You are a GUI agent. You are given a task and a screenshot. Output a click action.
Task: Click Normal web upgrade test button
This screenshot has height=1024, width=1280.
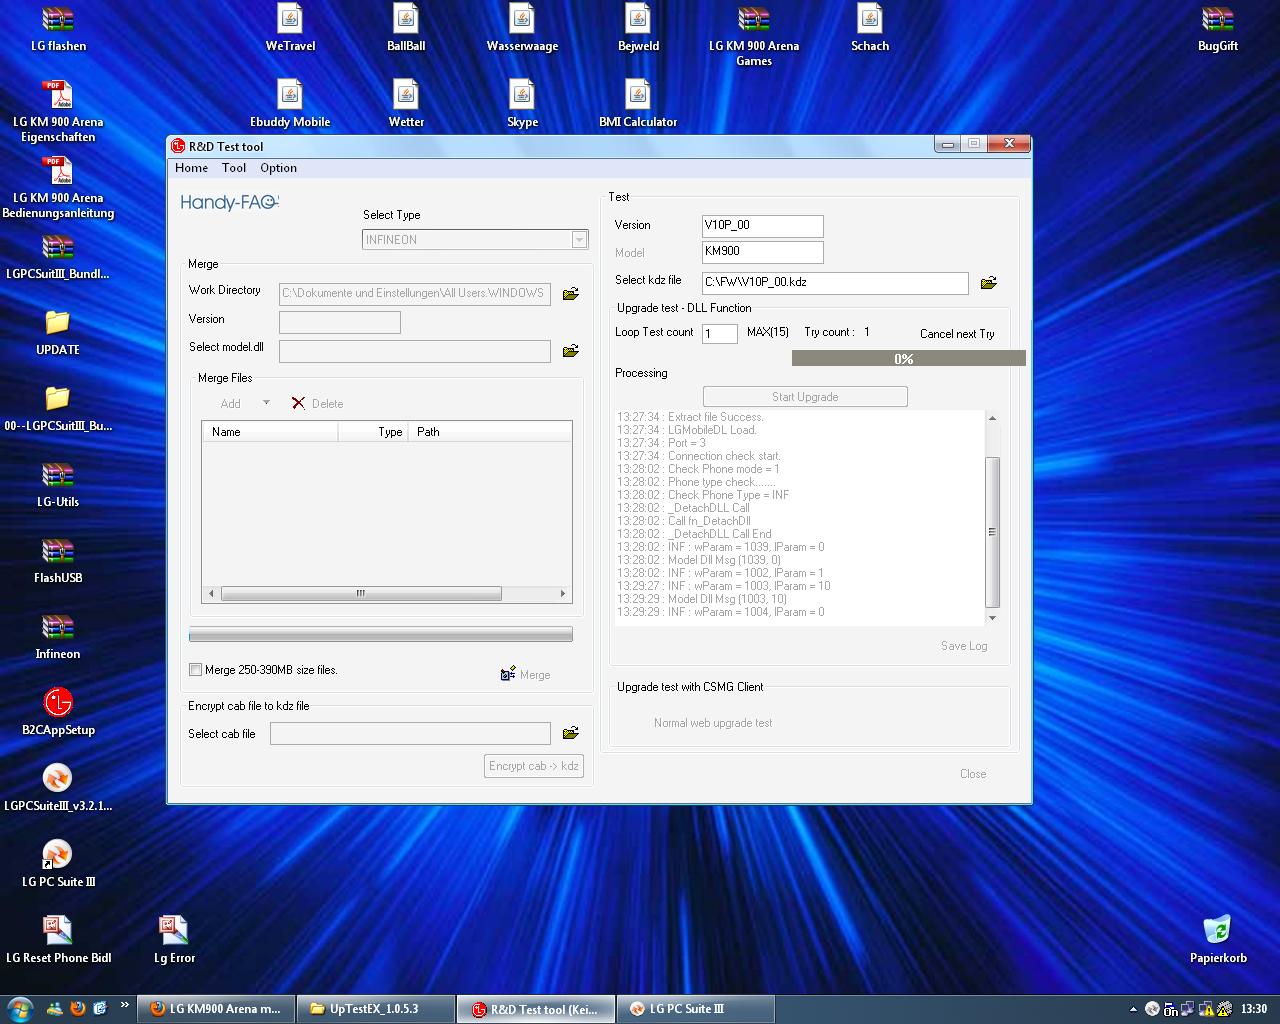coord(713,723)
